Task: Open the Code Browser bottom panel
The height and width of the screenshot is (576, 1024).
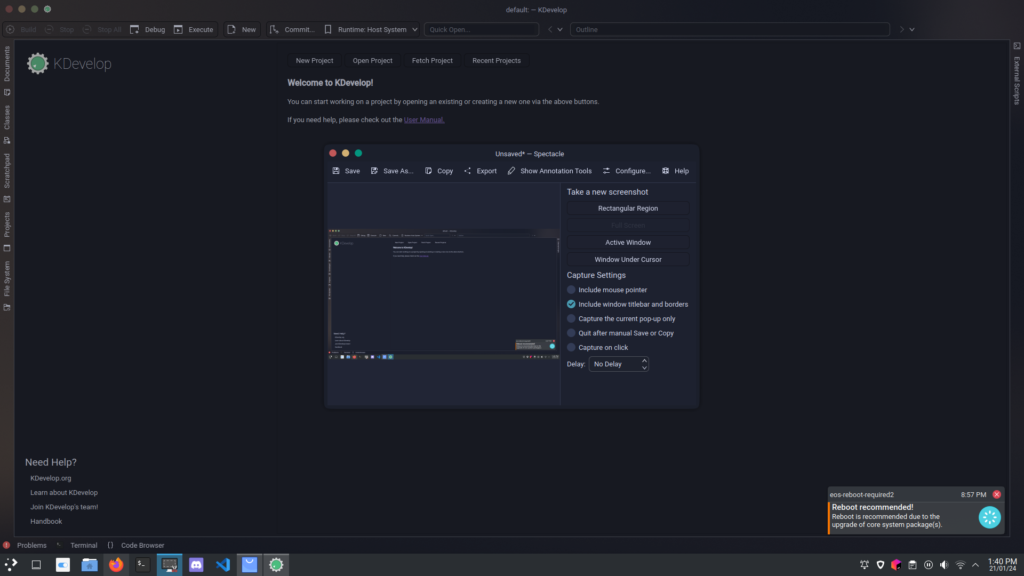Action: tap(136, 545)
